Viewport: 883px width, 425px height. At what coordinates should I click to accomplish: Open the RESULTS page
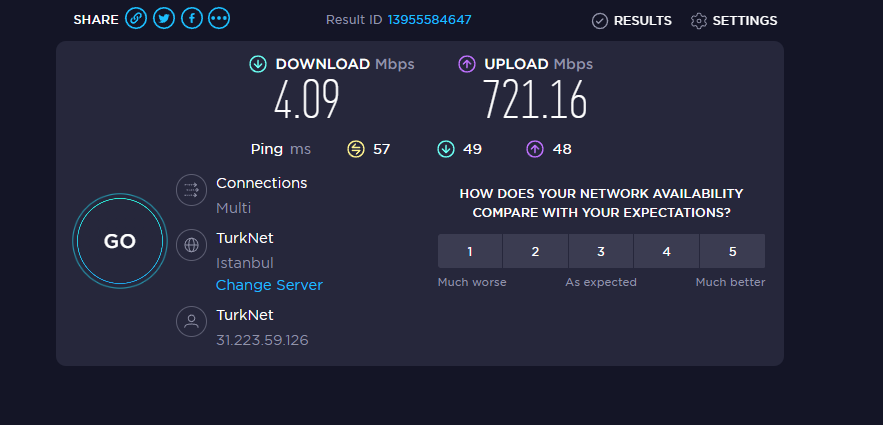pos(632,21)
